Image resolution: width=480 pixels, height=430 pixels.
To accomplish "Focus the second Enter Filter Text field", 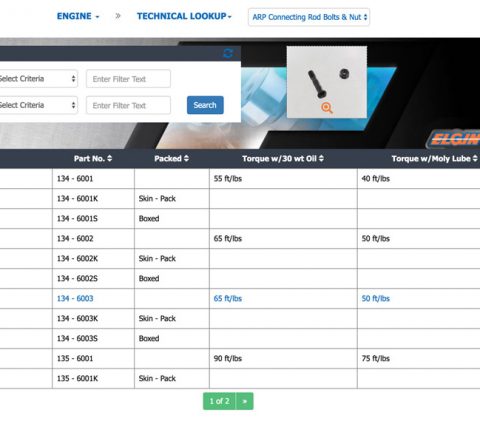I will pos(128,106).
